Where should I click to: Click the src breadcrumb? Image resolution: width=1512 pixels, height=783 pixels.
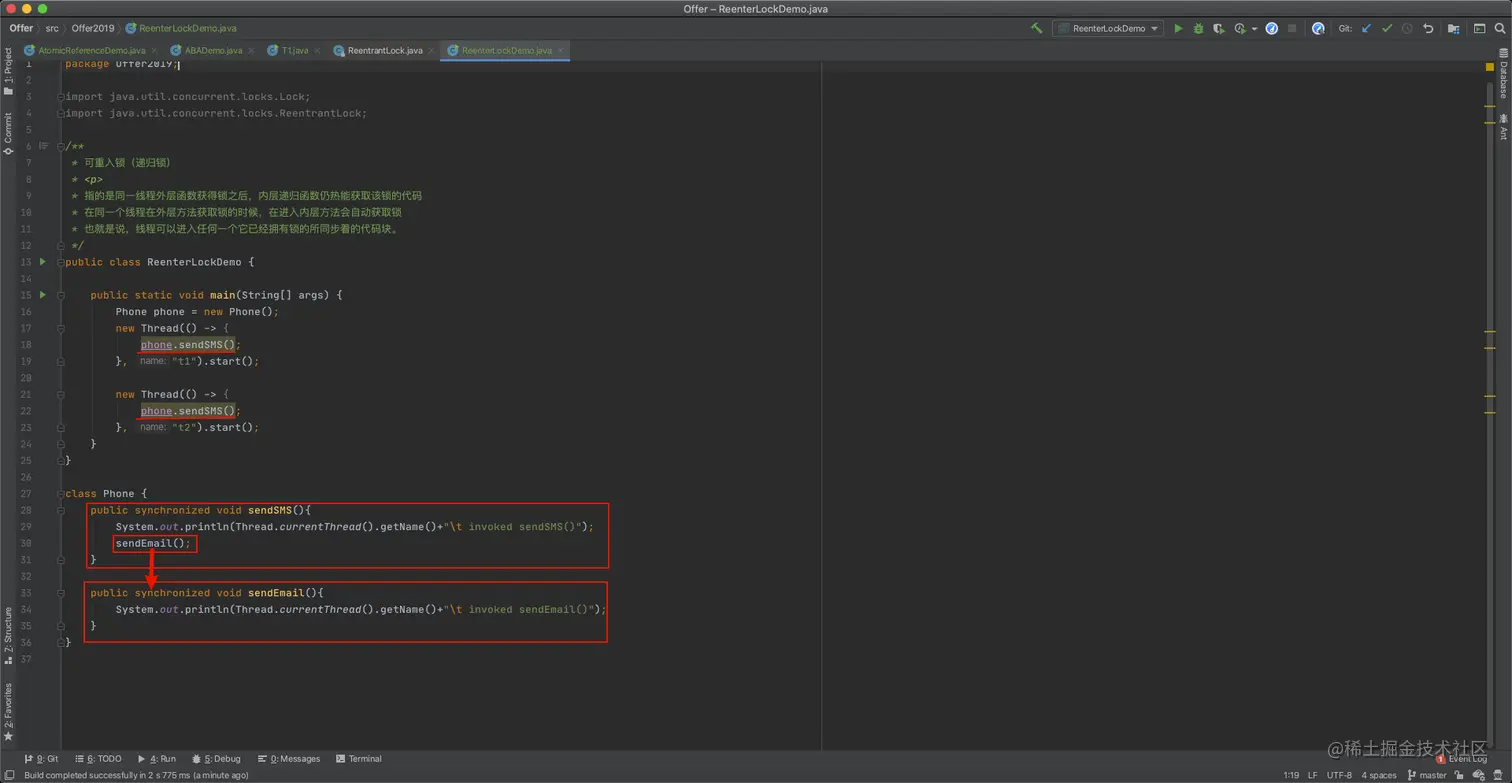click(52, 28)
